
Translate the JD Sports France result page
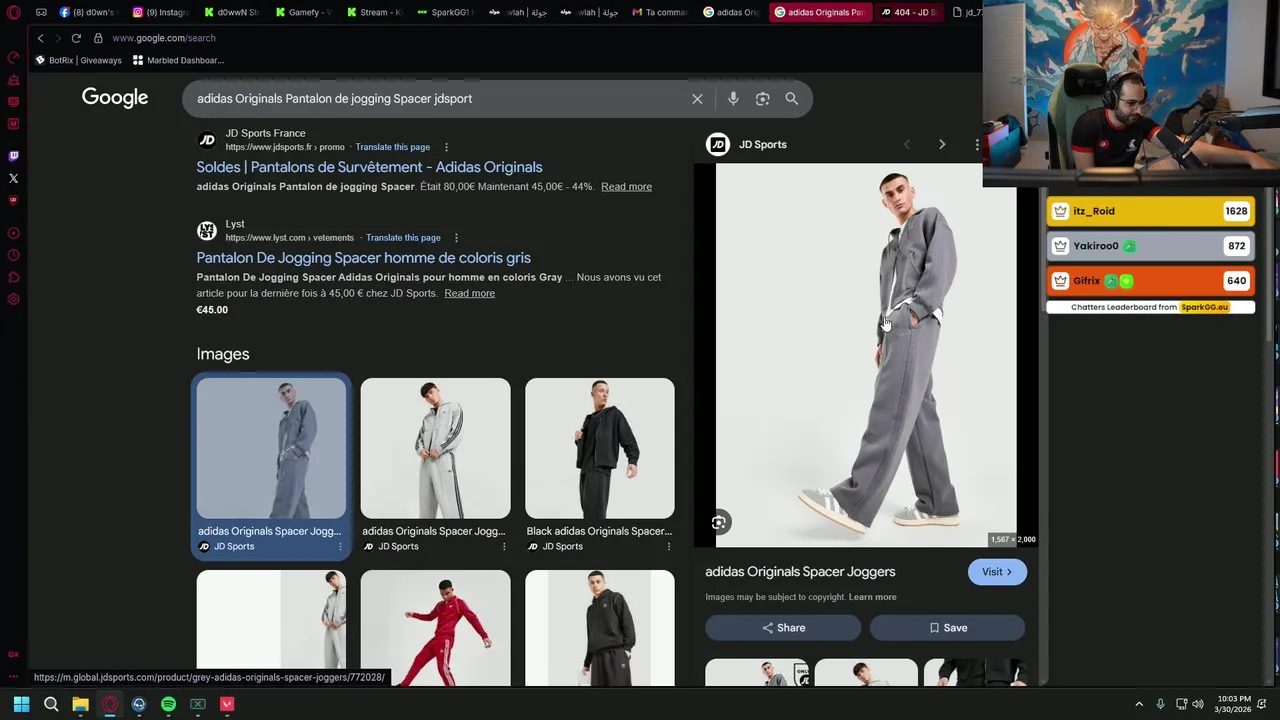[392, 147]
